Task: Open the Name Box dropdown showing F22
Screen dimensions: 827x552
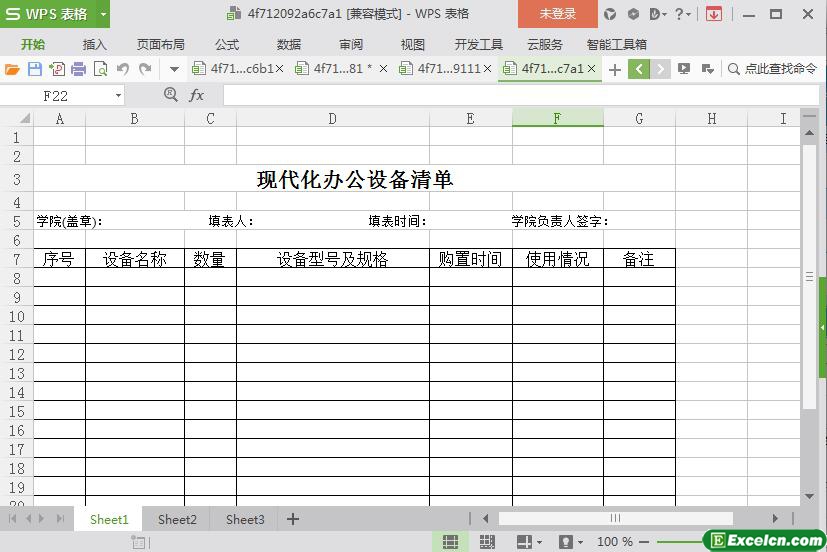Action: (x=118, y=96)
